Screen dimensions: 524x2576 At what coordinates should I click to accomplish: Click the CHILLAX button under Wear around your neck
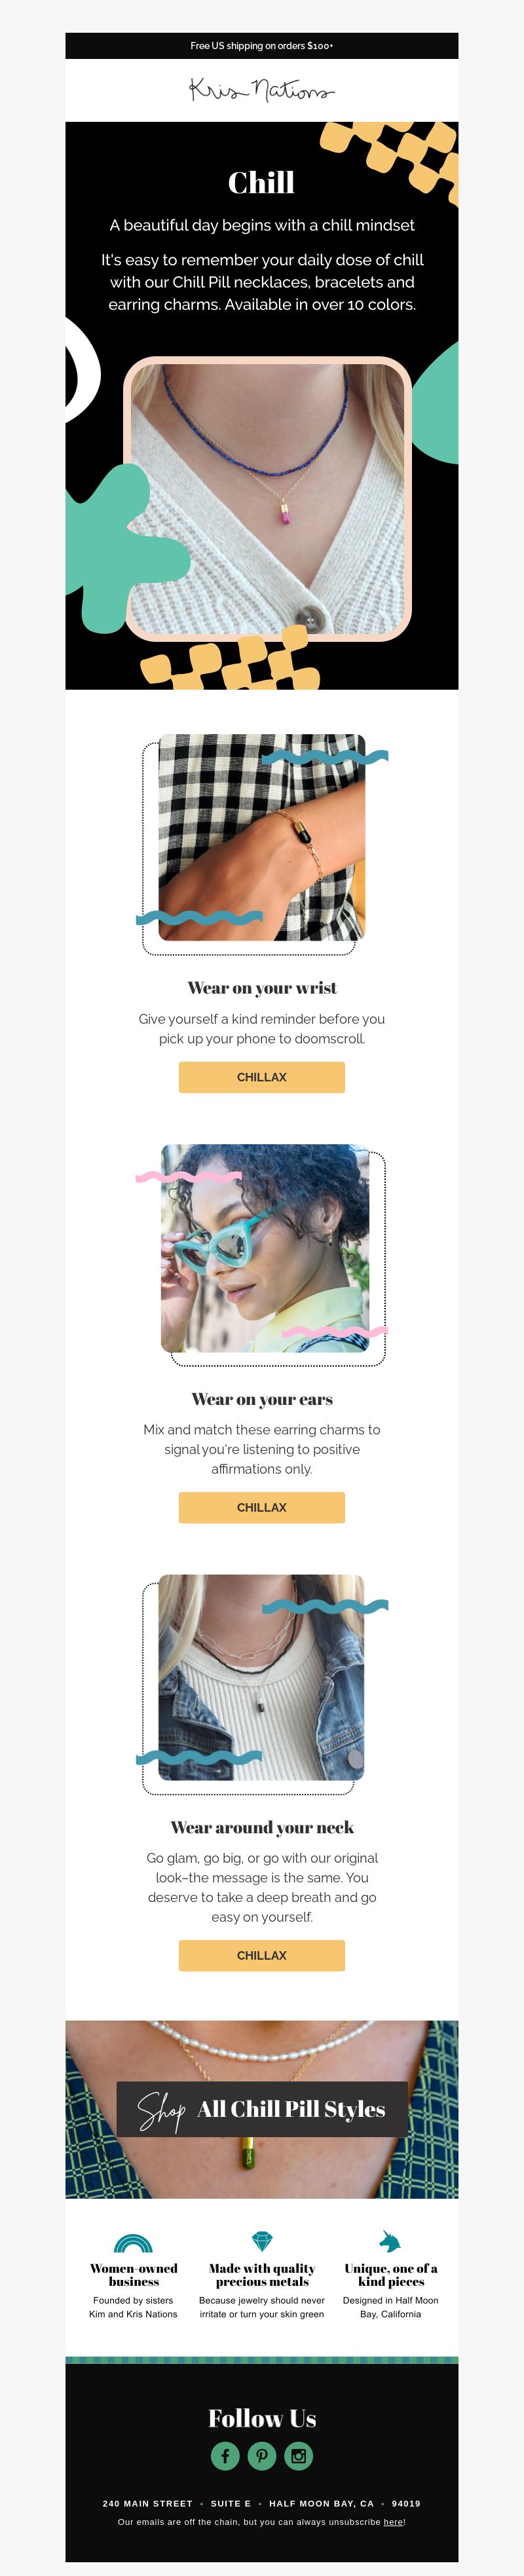[x=262, y=1955]
